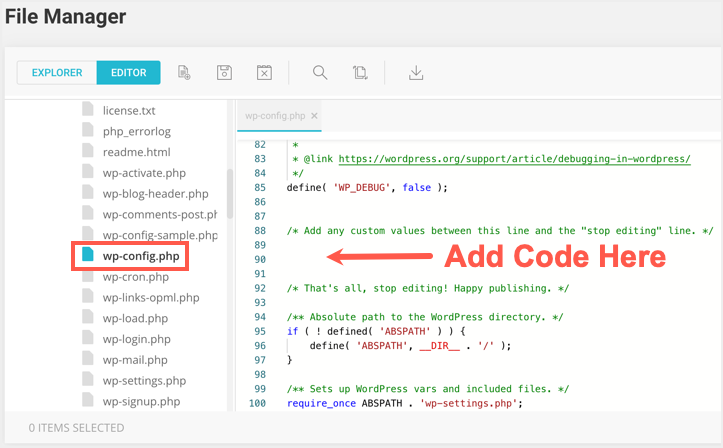Viewport: 723px width, 448px height.
Task: Open the debugging-in-wordpress link
Action: pyautogui.click(x=515, y=159)
